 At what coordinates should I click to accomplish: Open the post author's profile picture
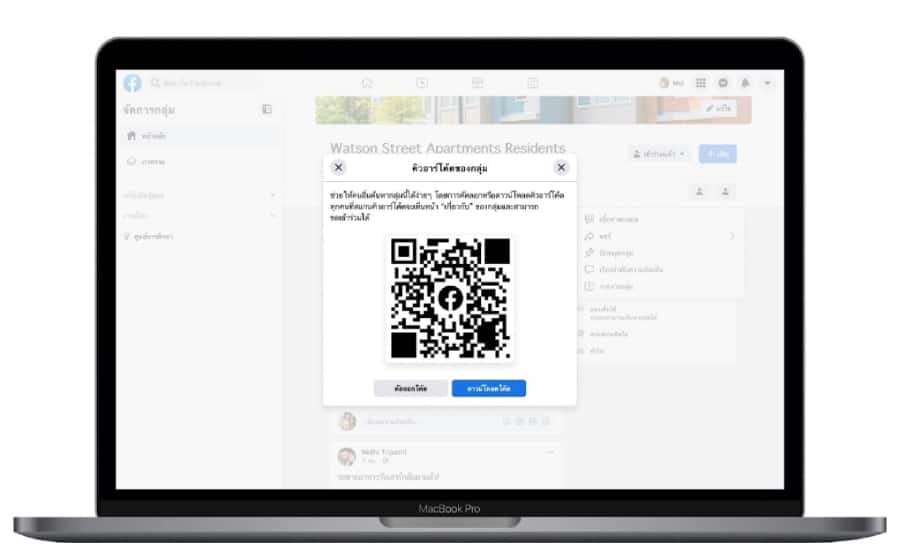347,456
